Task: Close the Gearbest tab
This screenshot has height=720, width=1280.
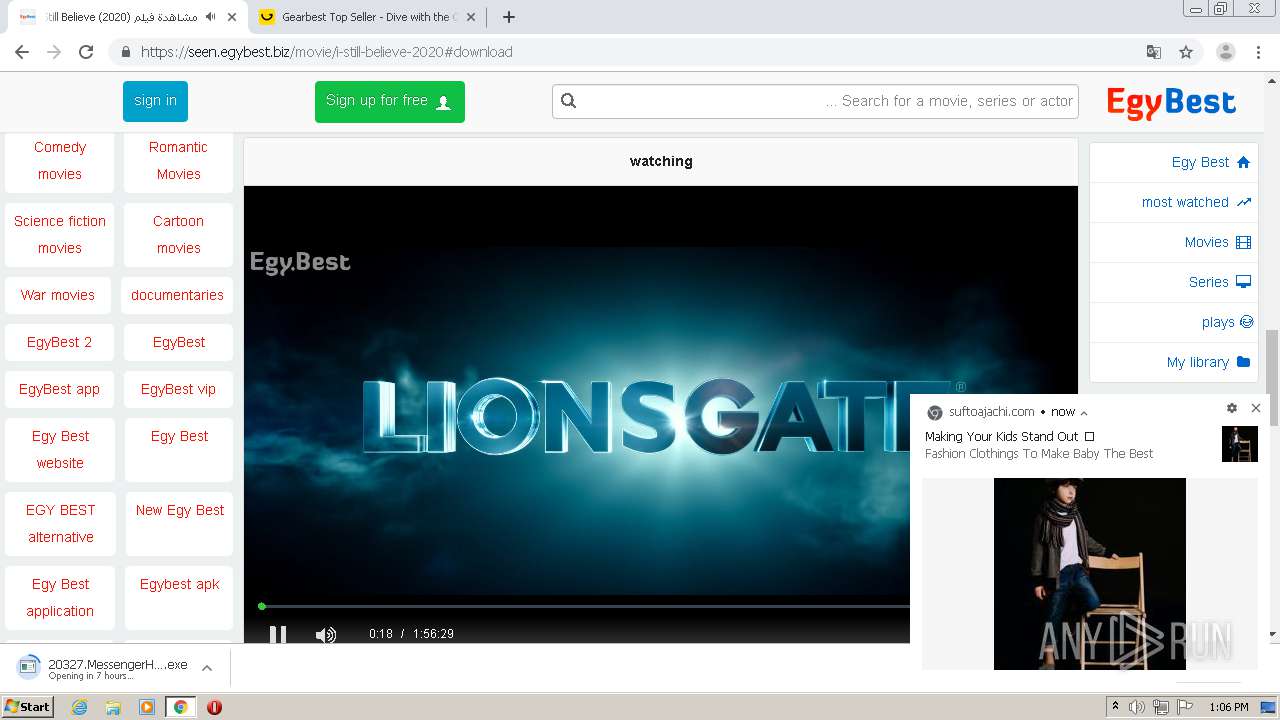Action: (471, 17)
